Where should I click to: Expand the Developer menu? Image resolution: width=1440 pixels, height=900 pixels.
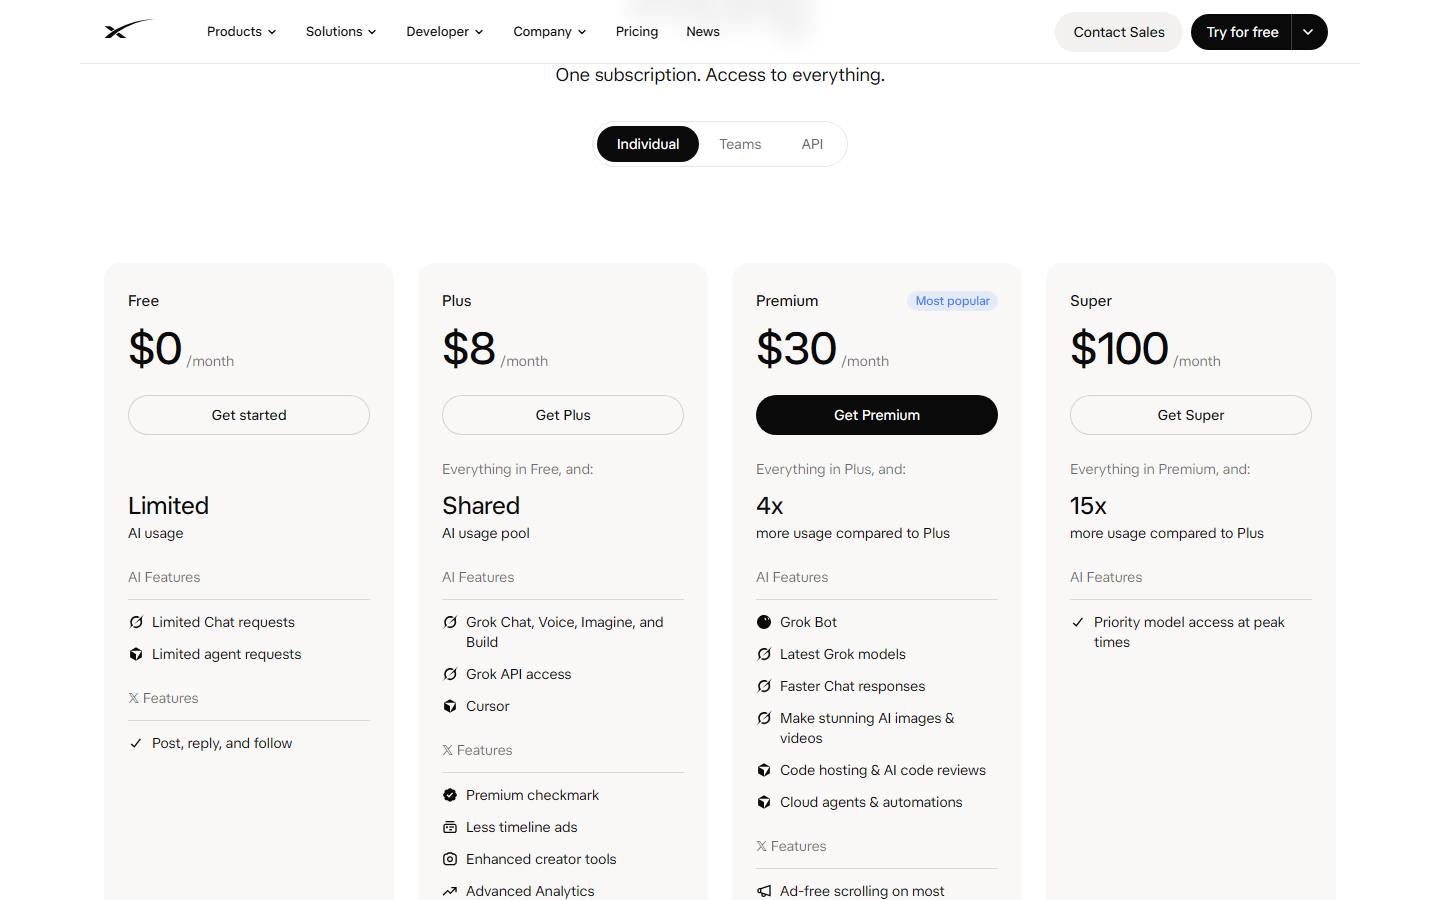[445, 32]
